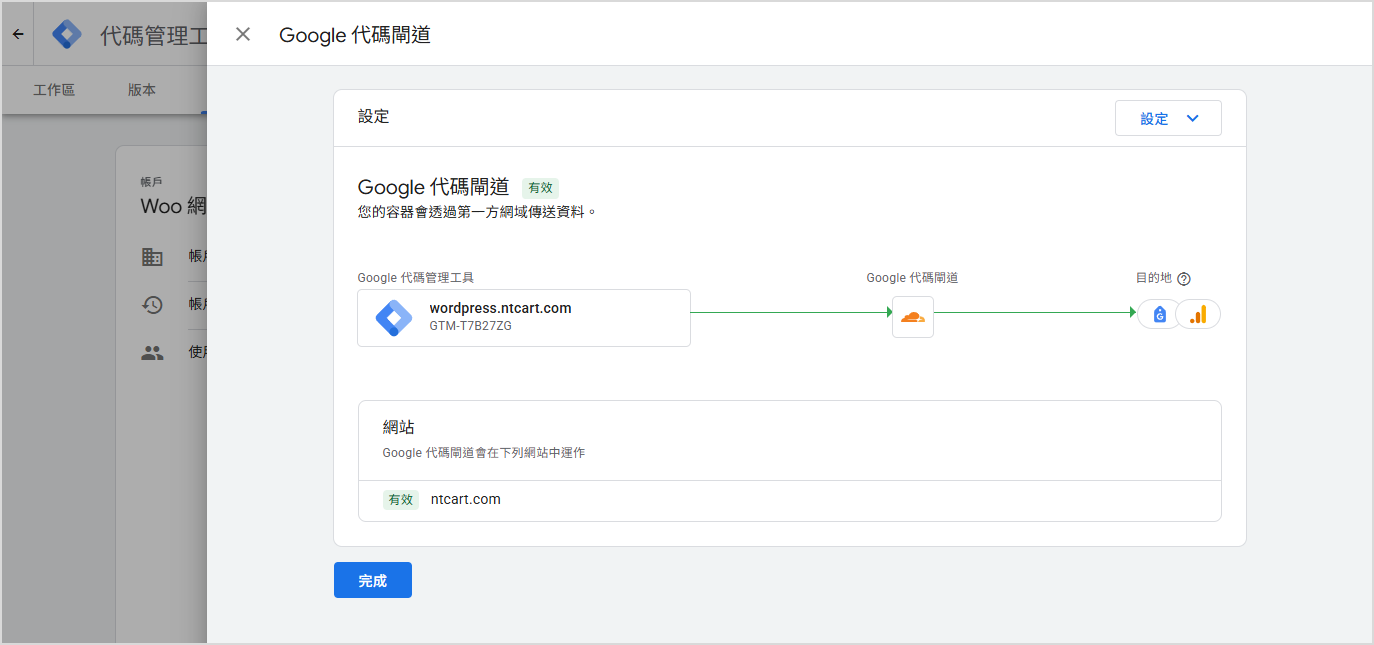Open the help icon next to 目的地
The width and height of the screenshot is (1374, 645).
(1184, 279)
